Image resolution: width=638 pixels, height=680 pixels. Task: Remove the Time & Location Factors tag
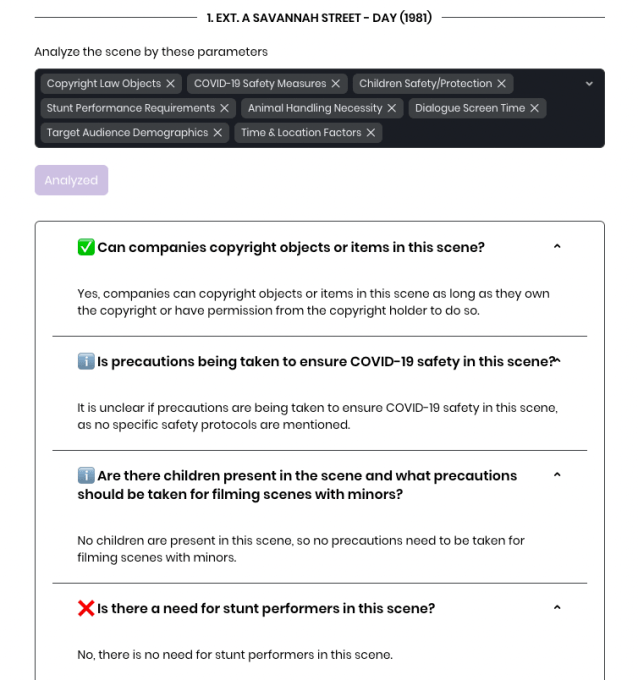click(371, 132)
